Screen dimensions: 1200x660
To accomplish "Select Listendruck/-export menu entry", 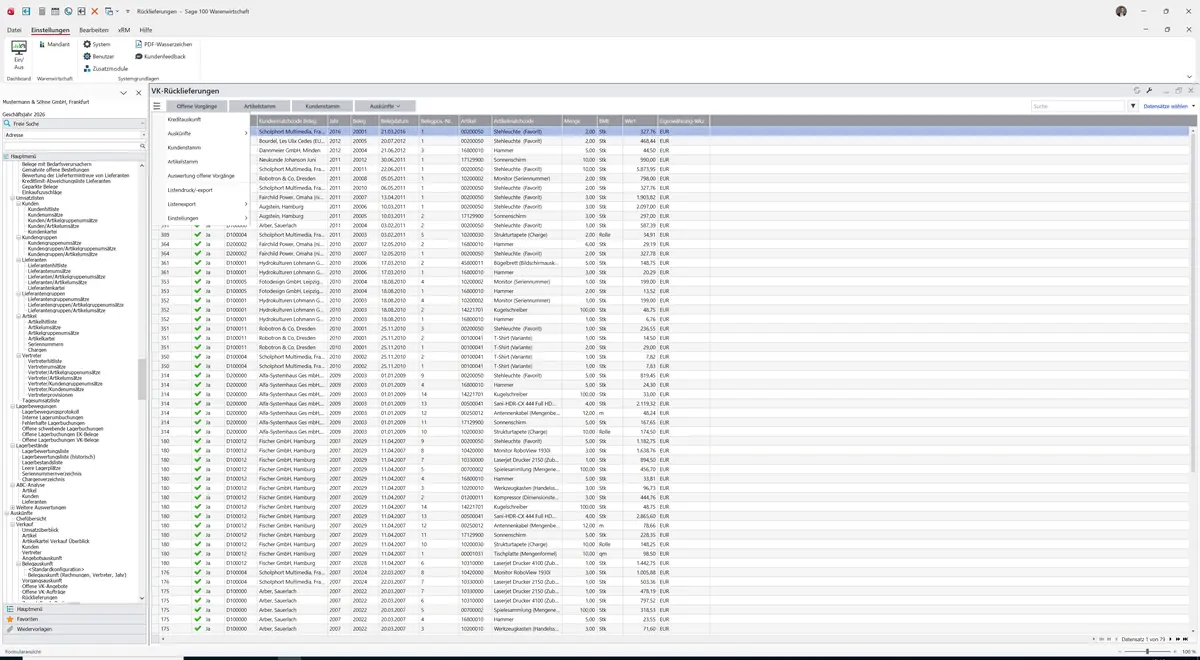I will tap(208, 190).
